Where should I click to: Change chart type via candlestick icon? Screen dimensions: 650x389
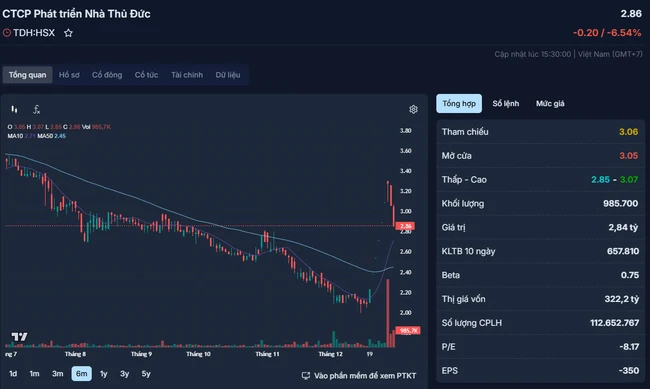point(15,109)
